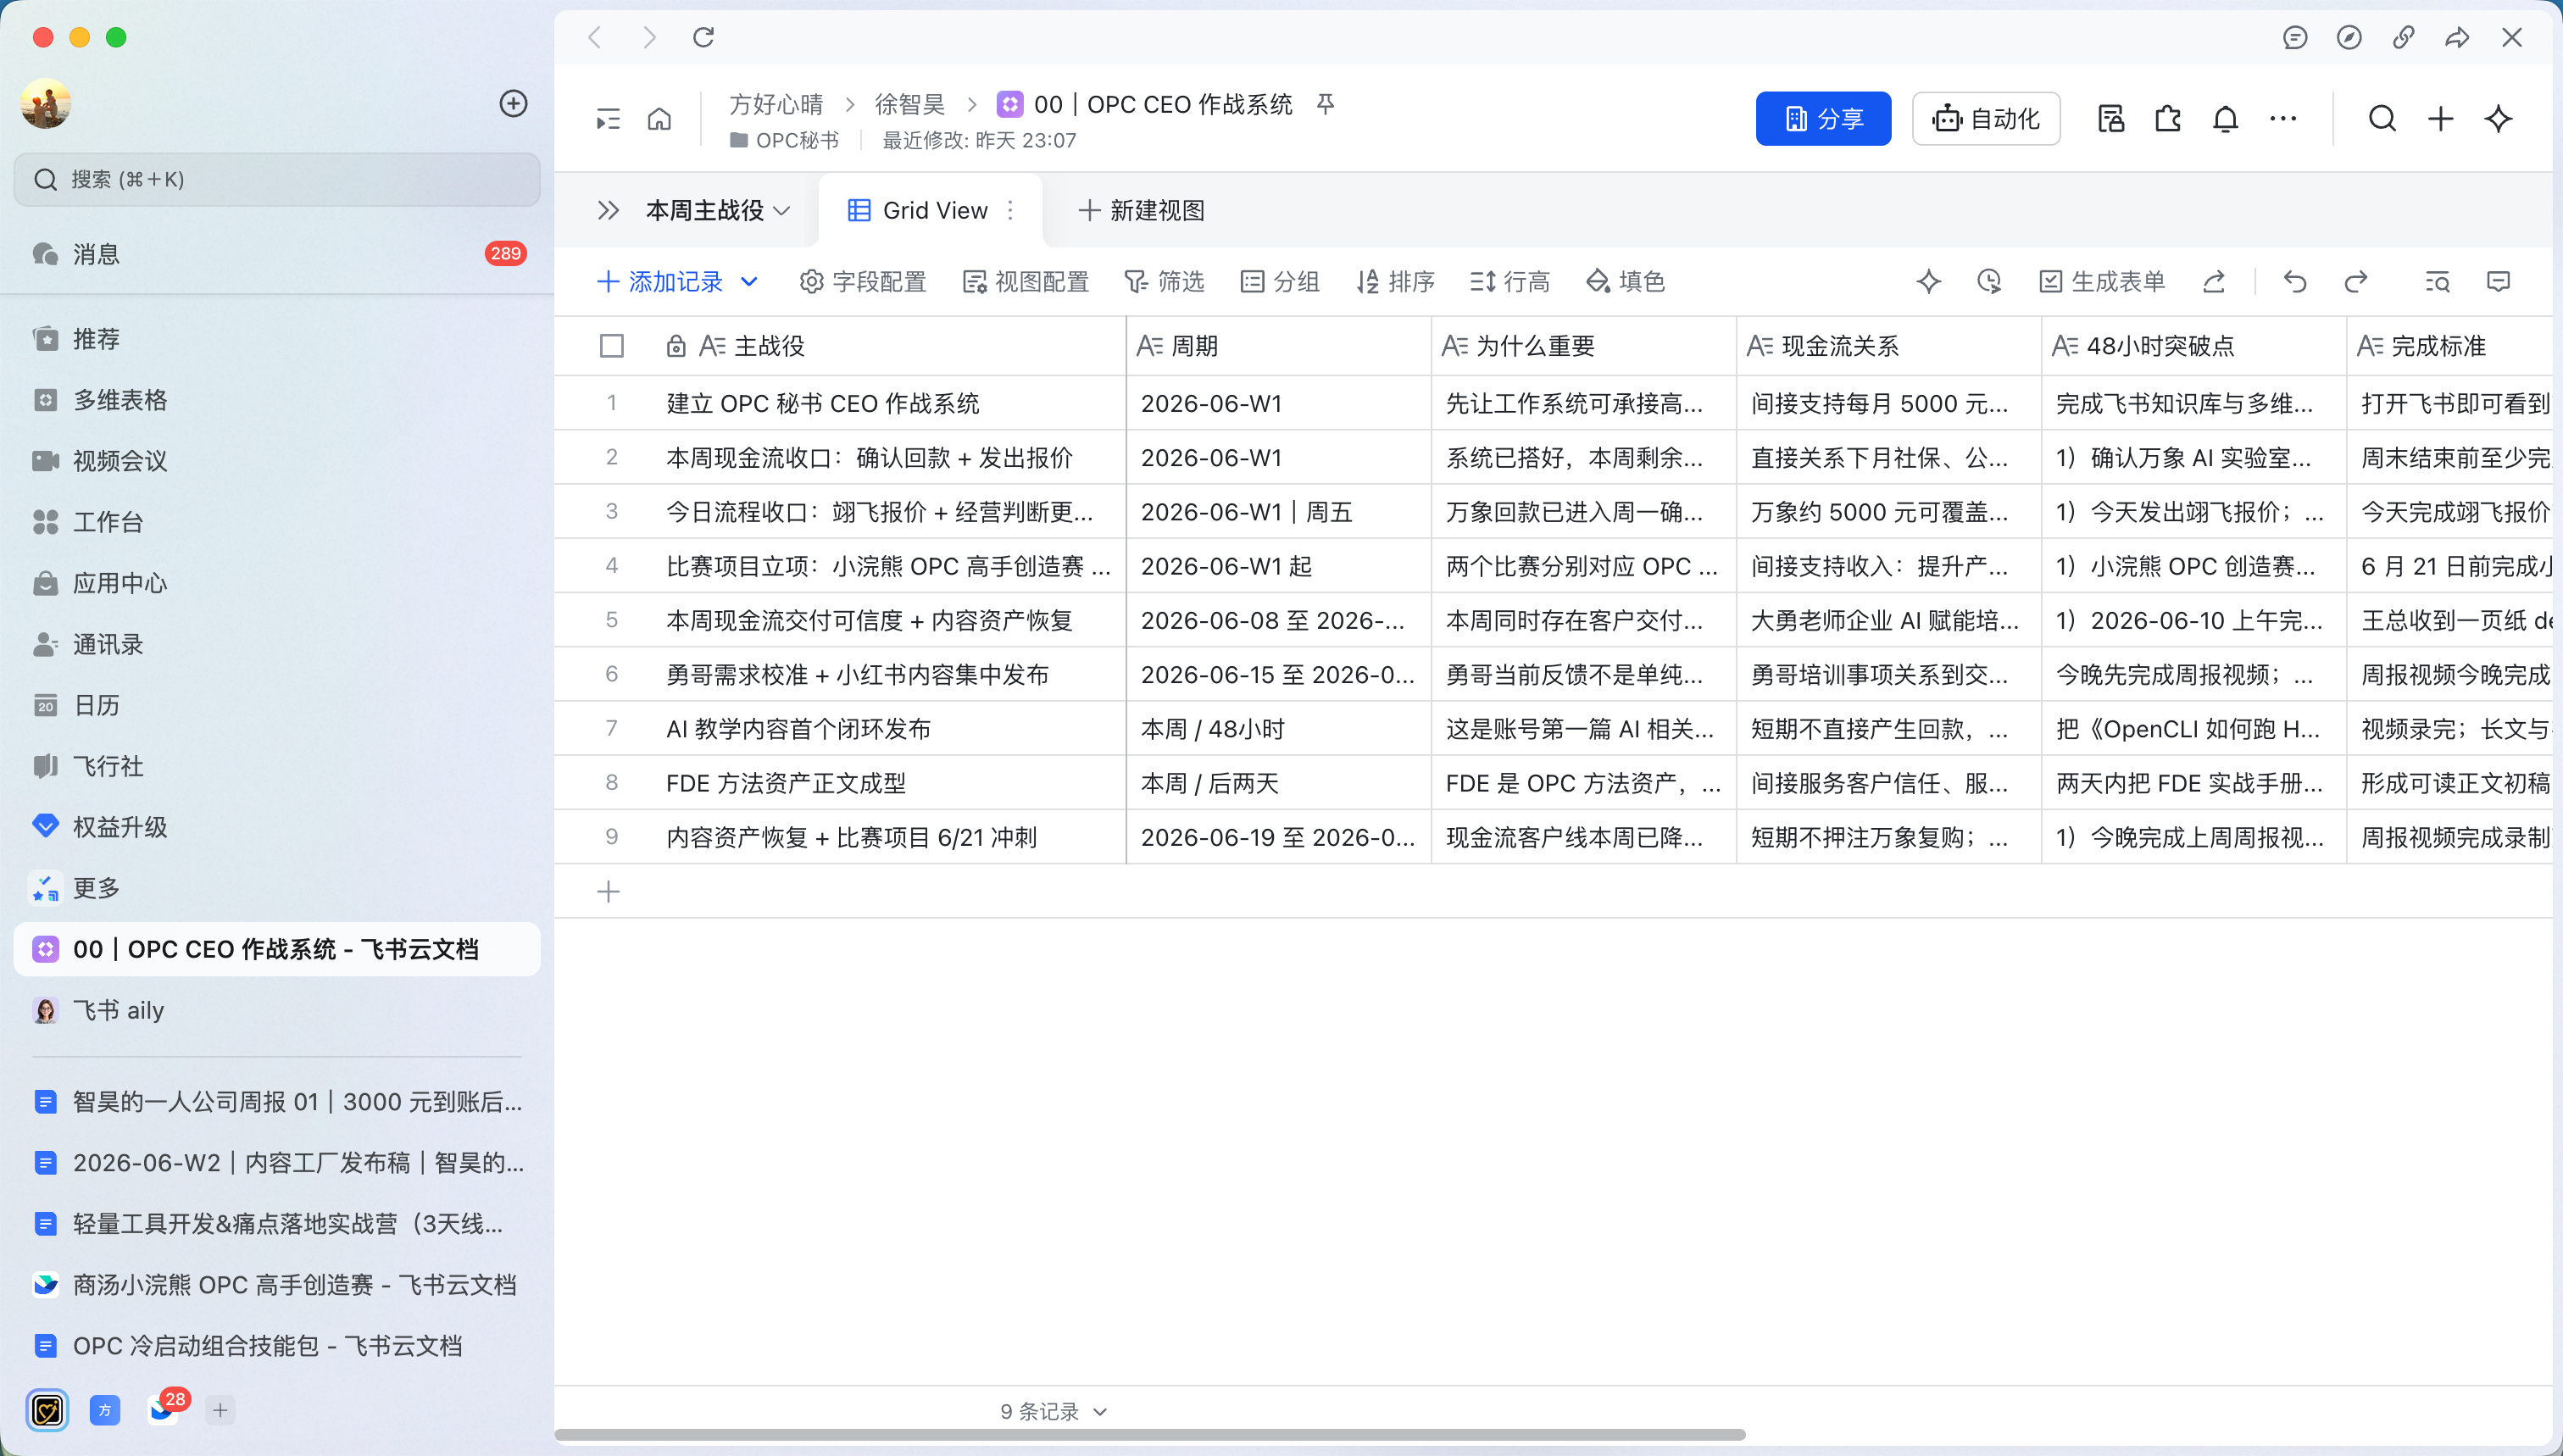Undo the last action
This screenshot has height=1456, width=2563.
(x=2295, y=281)
